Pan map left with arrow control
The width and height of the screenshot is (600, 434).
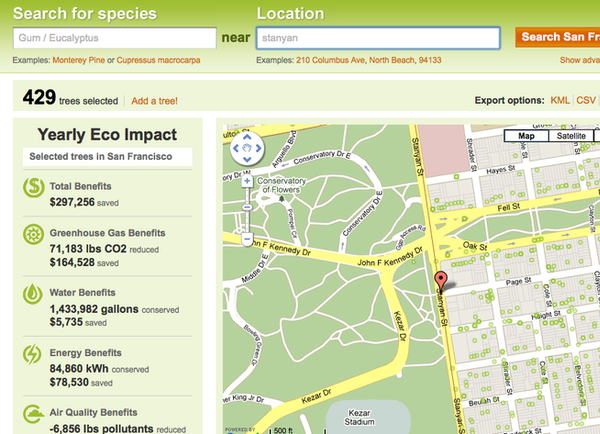pos(236,148)
